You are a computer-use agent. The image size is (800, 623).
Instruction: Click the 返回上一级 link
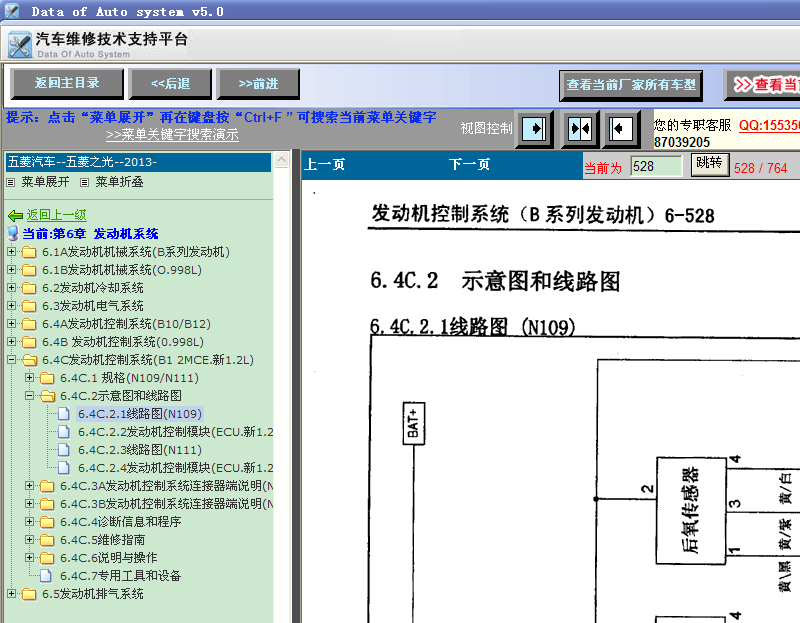tap(57, 215)
